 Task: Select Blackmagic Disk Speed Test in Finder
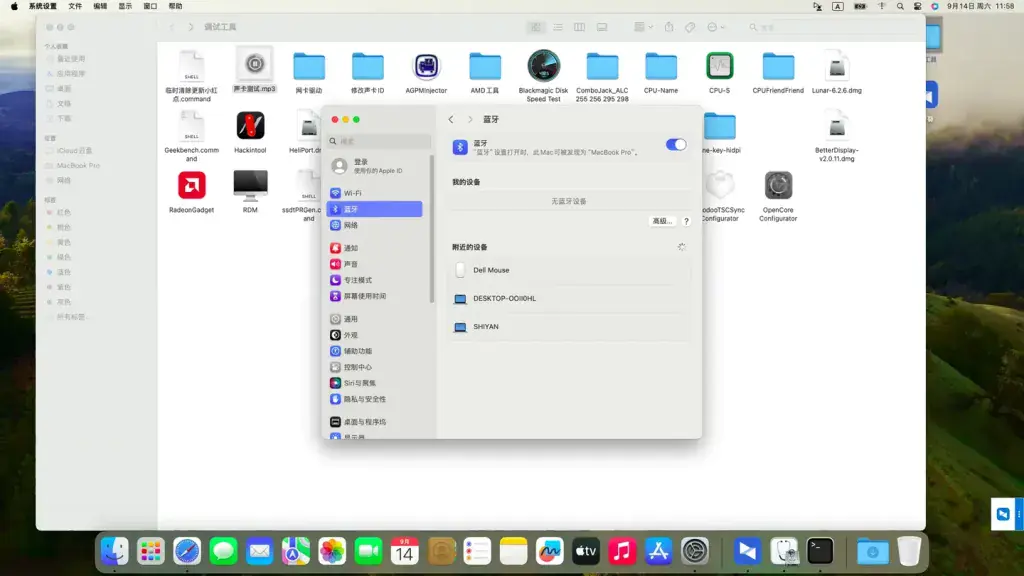543,76
